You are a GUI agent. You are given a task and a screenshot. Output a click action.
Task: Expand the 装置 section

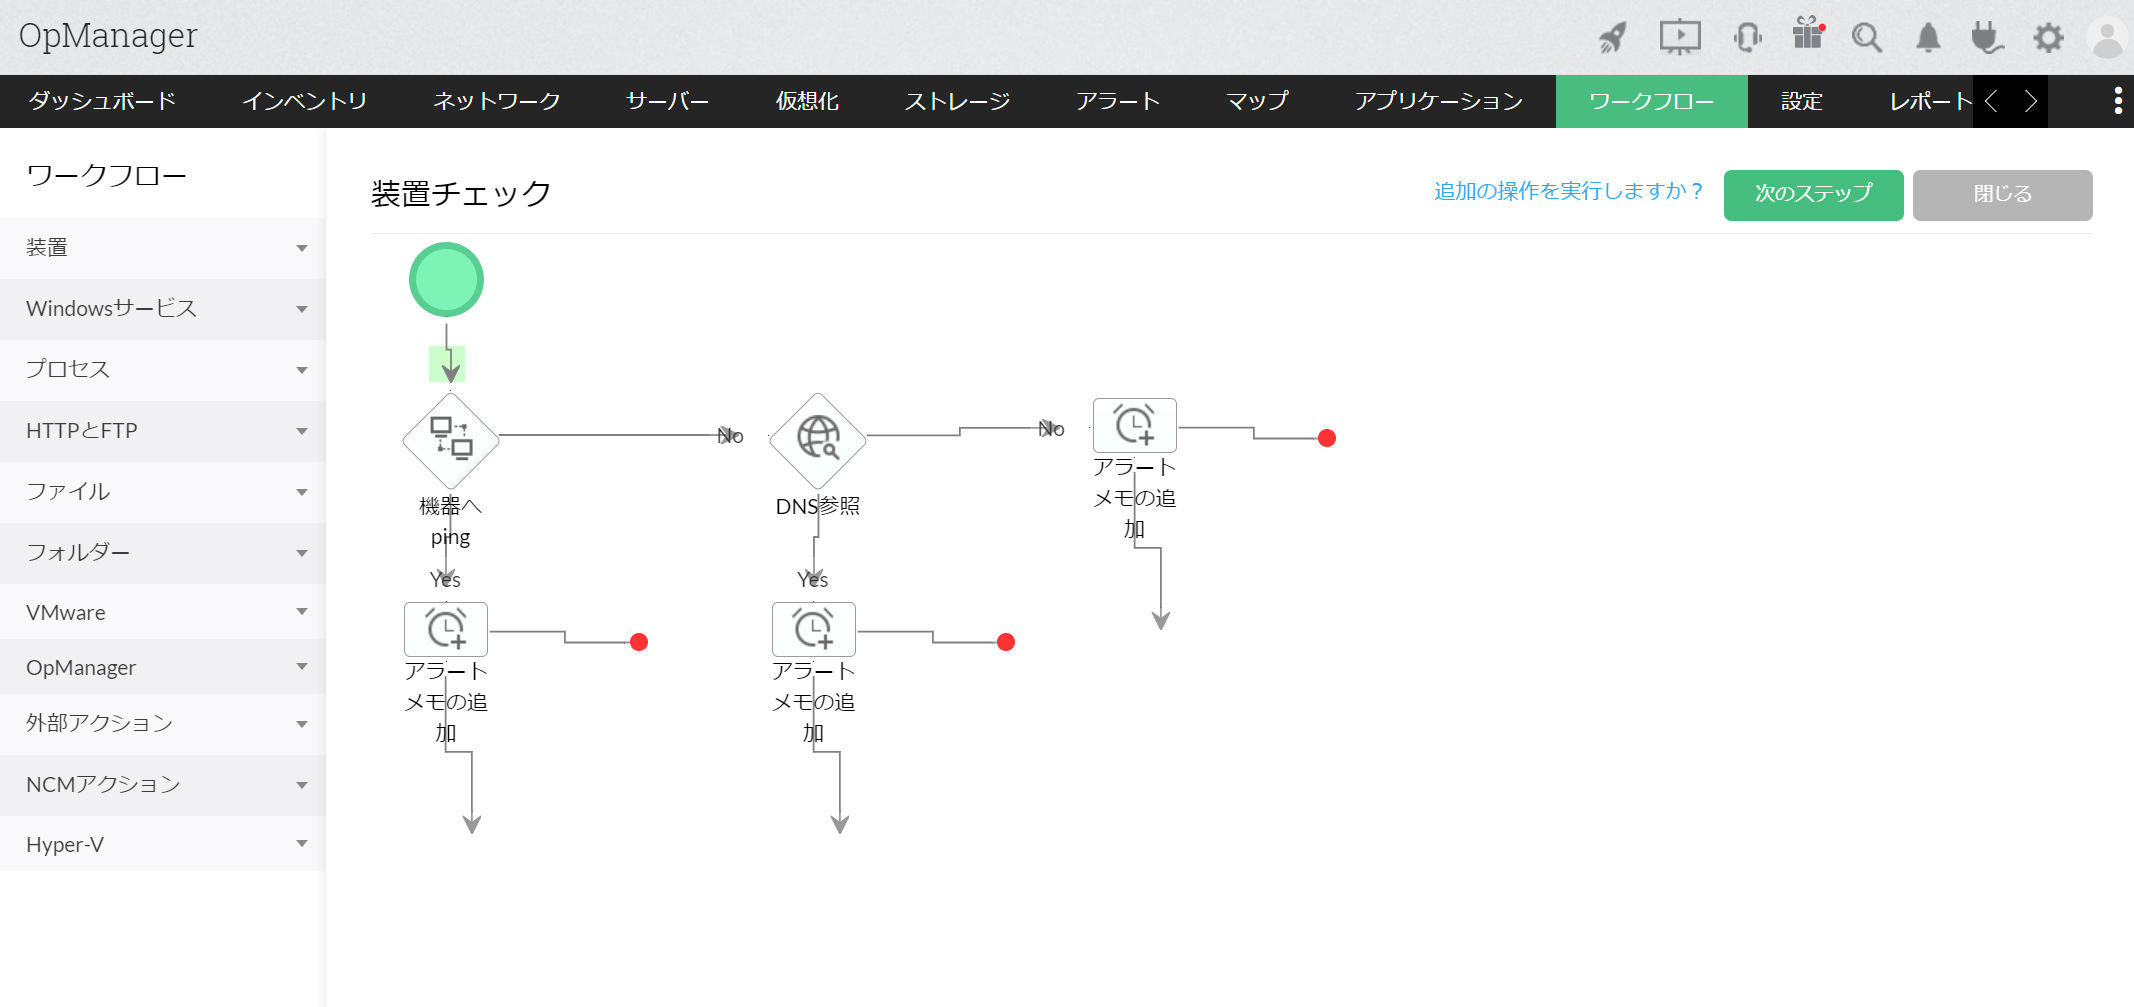pos(163,248)
